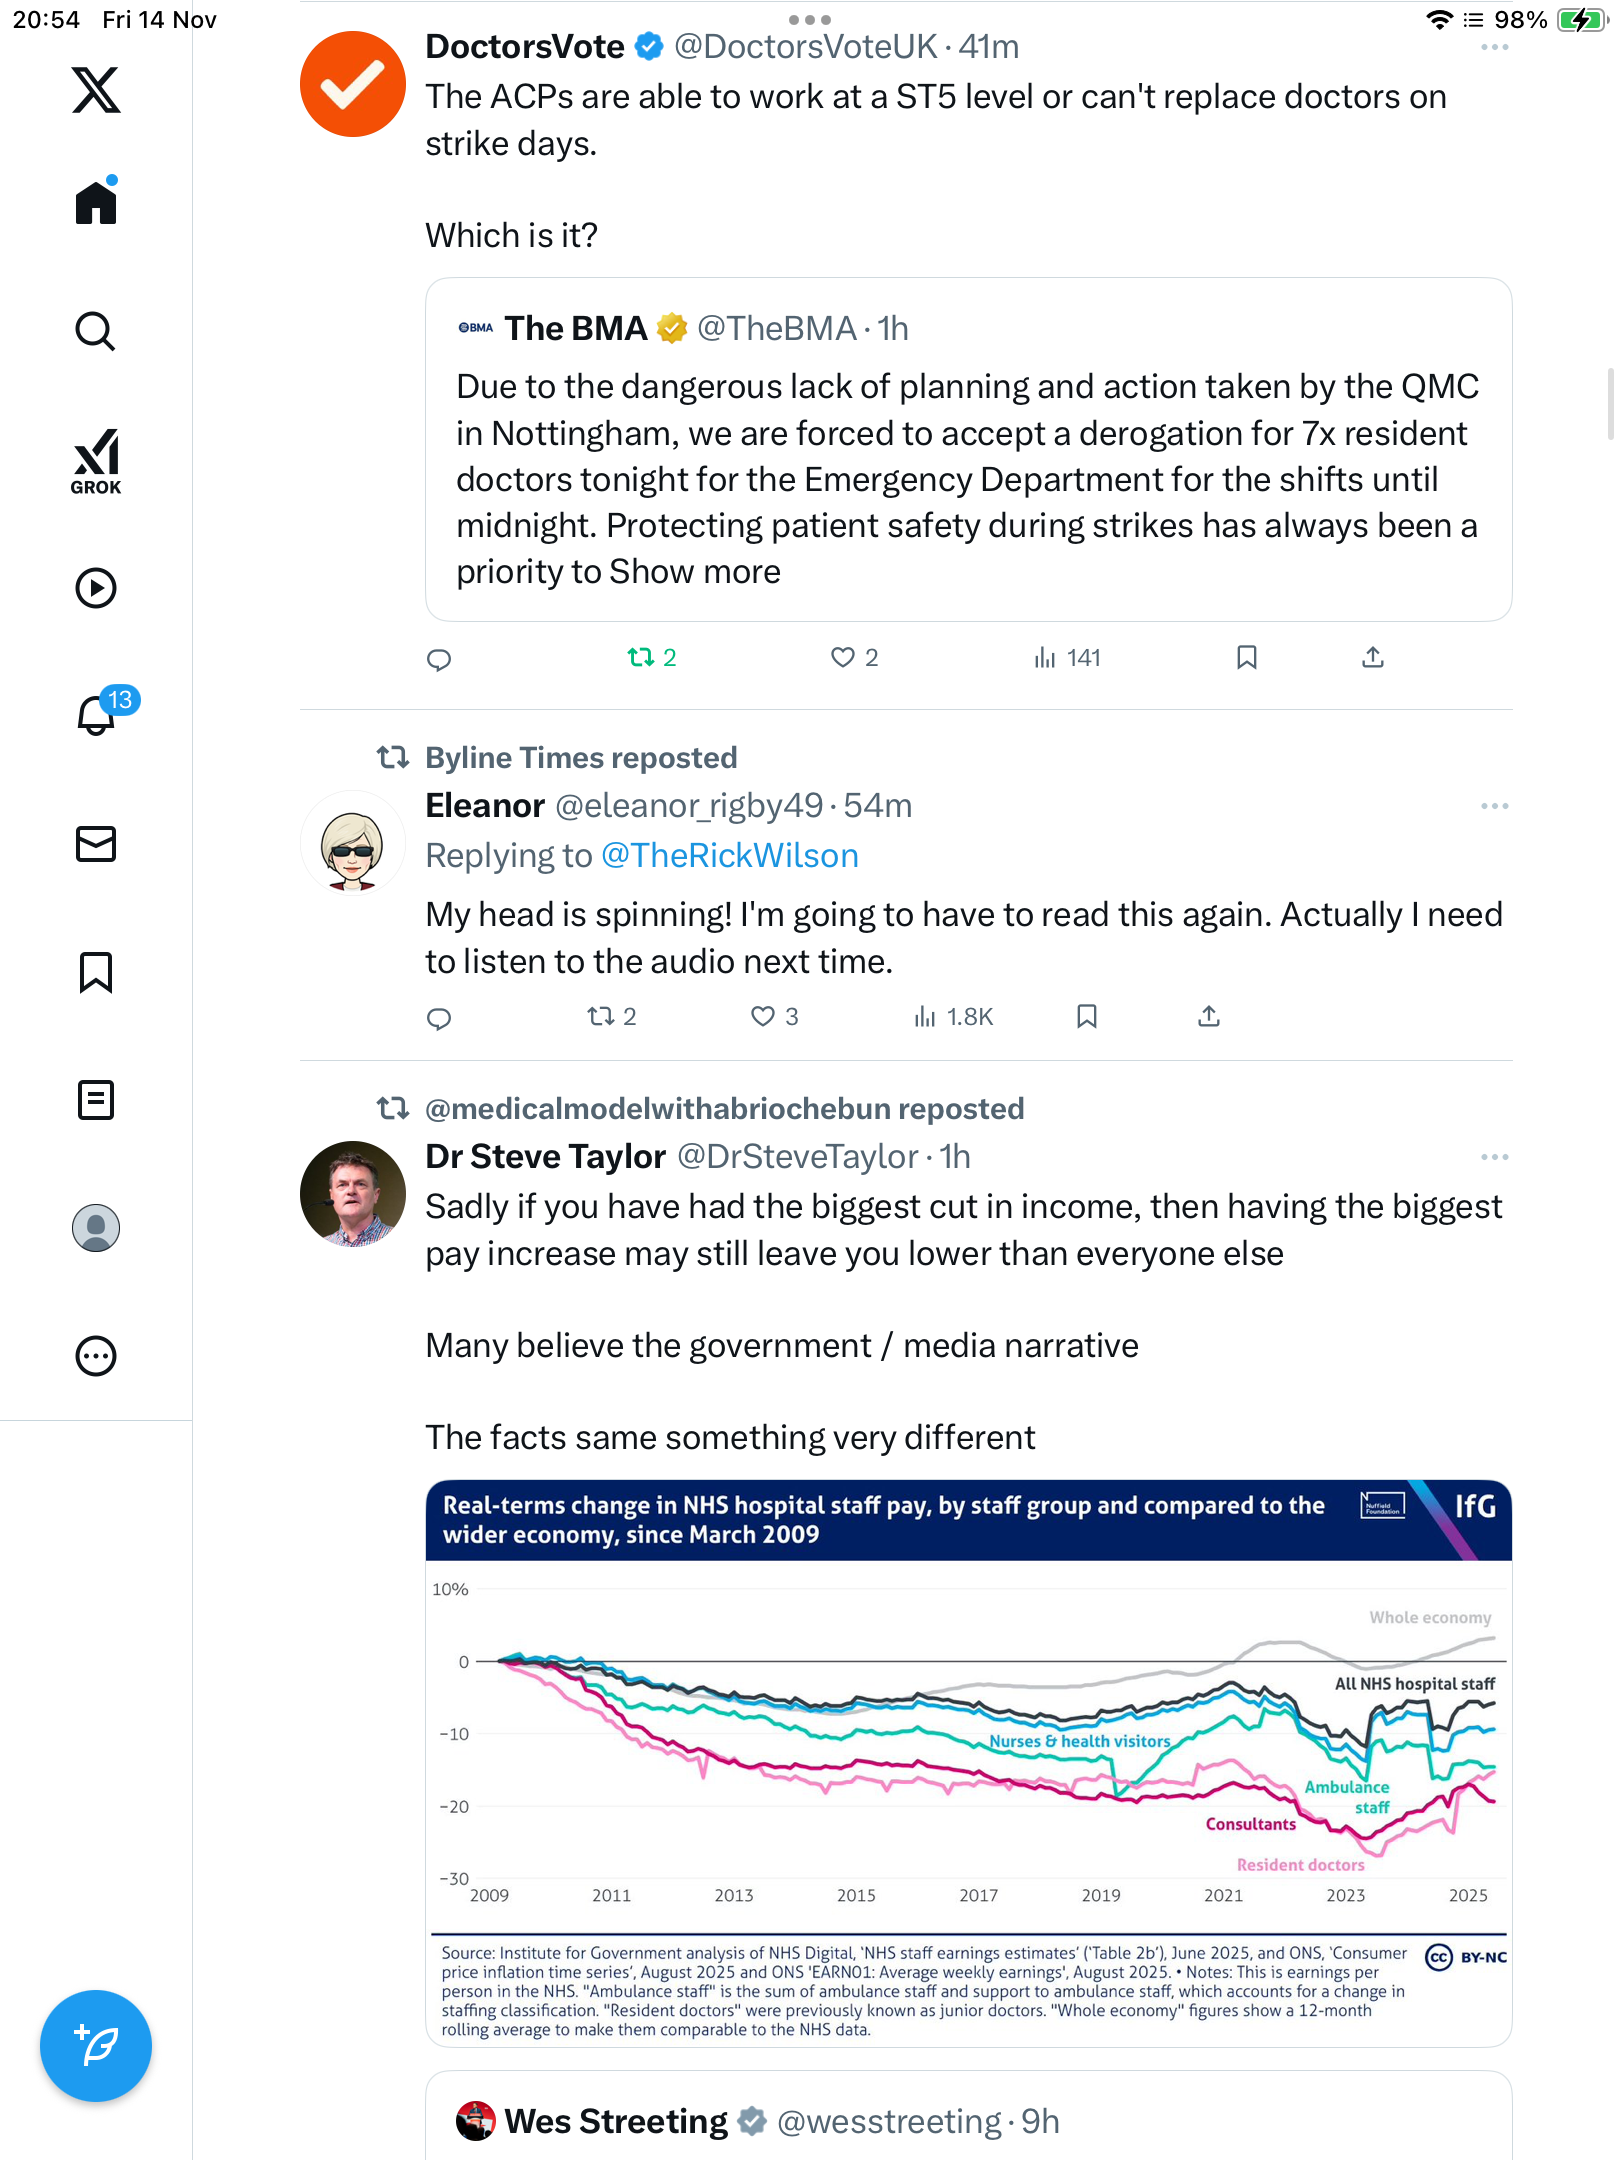Tap the compose new post button
The width and height of the screenshot is (1620, 2160).
tap(96, 2046)
